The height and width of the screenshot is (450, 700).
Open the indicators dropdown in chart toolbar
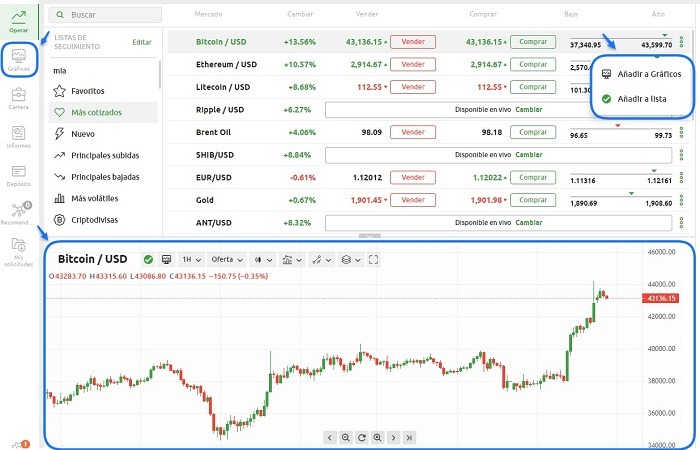292,259
